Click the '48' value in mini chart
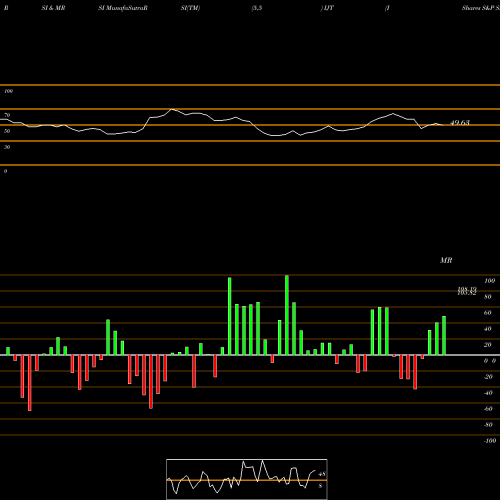Screen dimensions: 500x500 [322, 474]
